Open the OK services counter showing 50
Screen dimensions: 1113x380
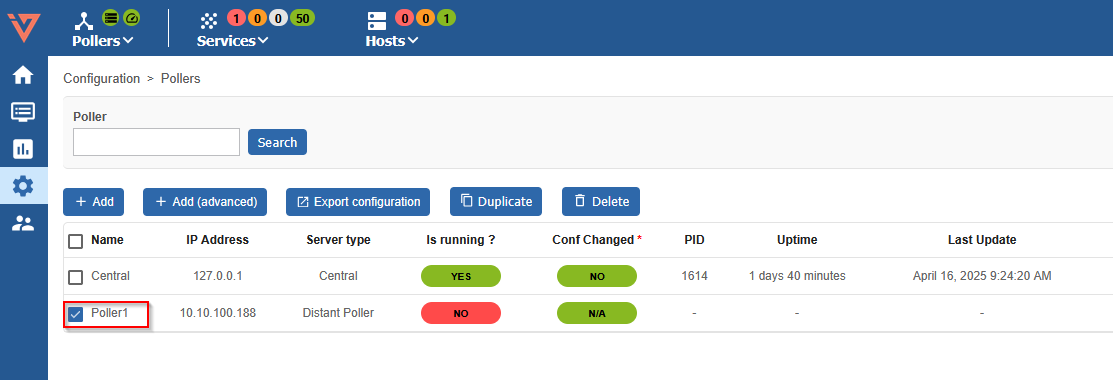click(302, 18)
